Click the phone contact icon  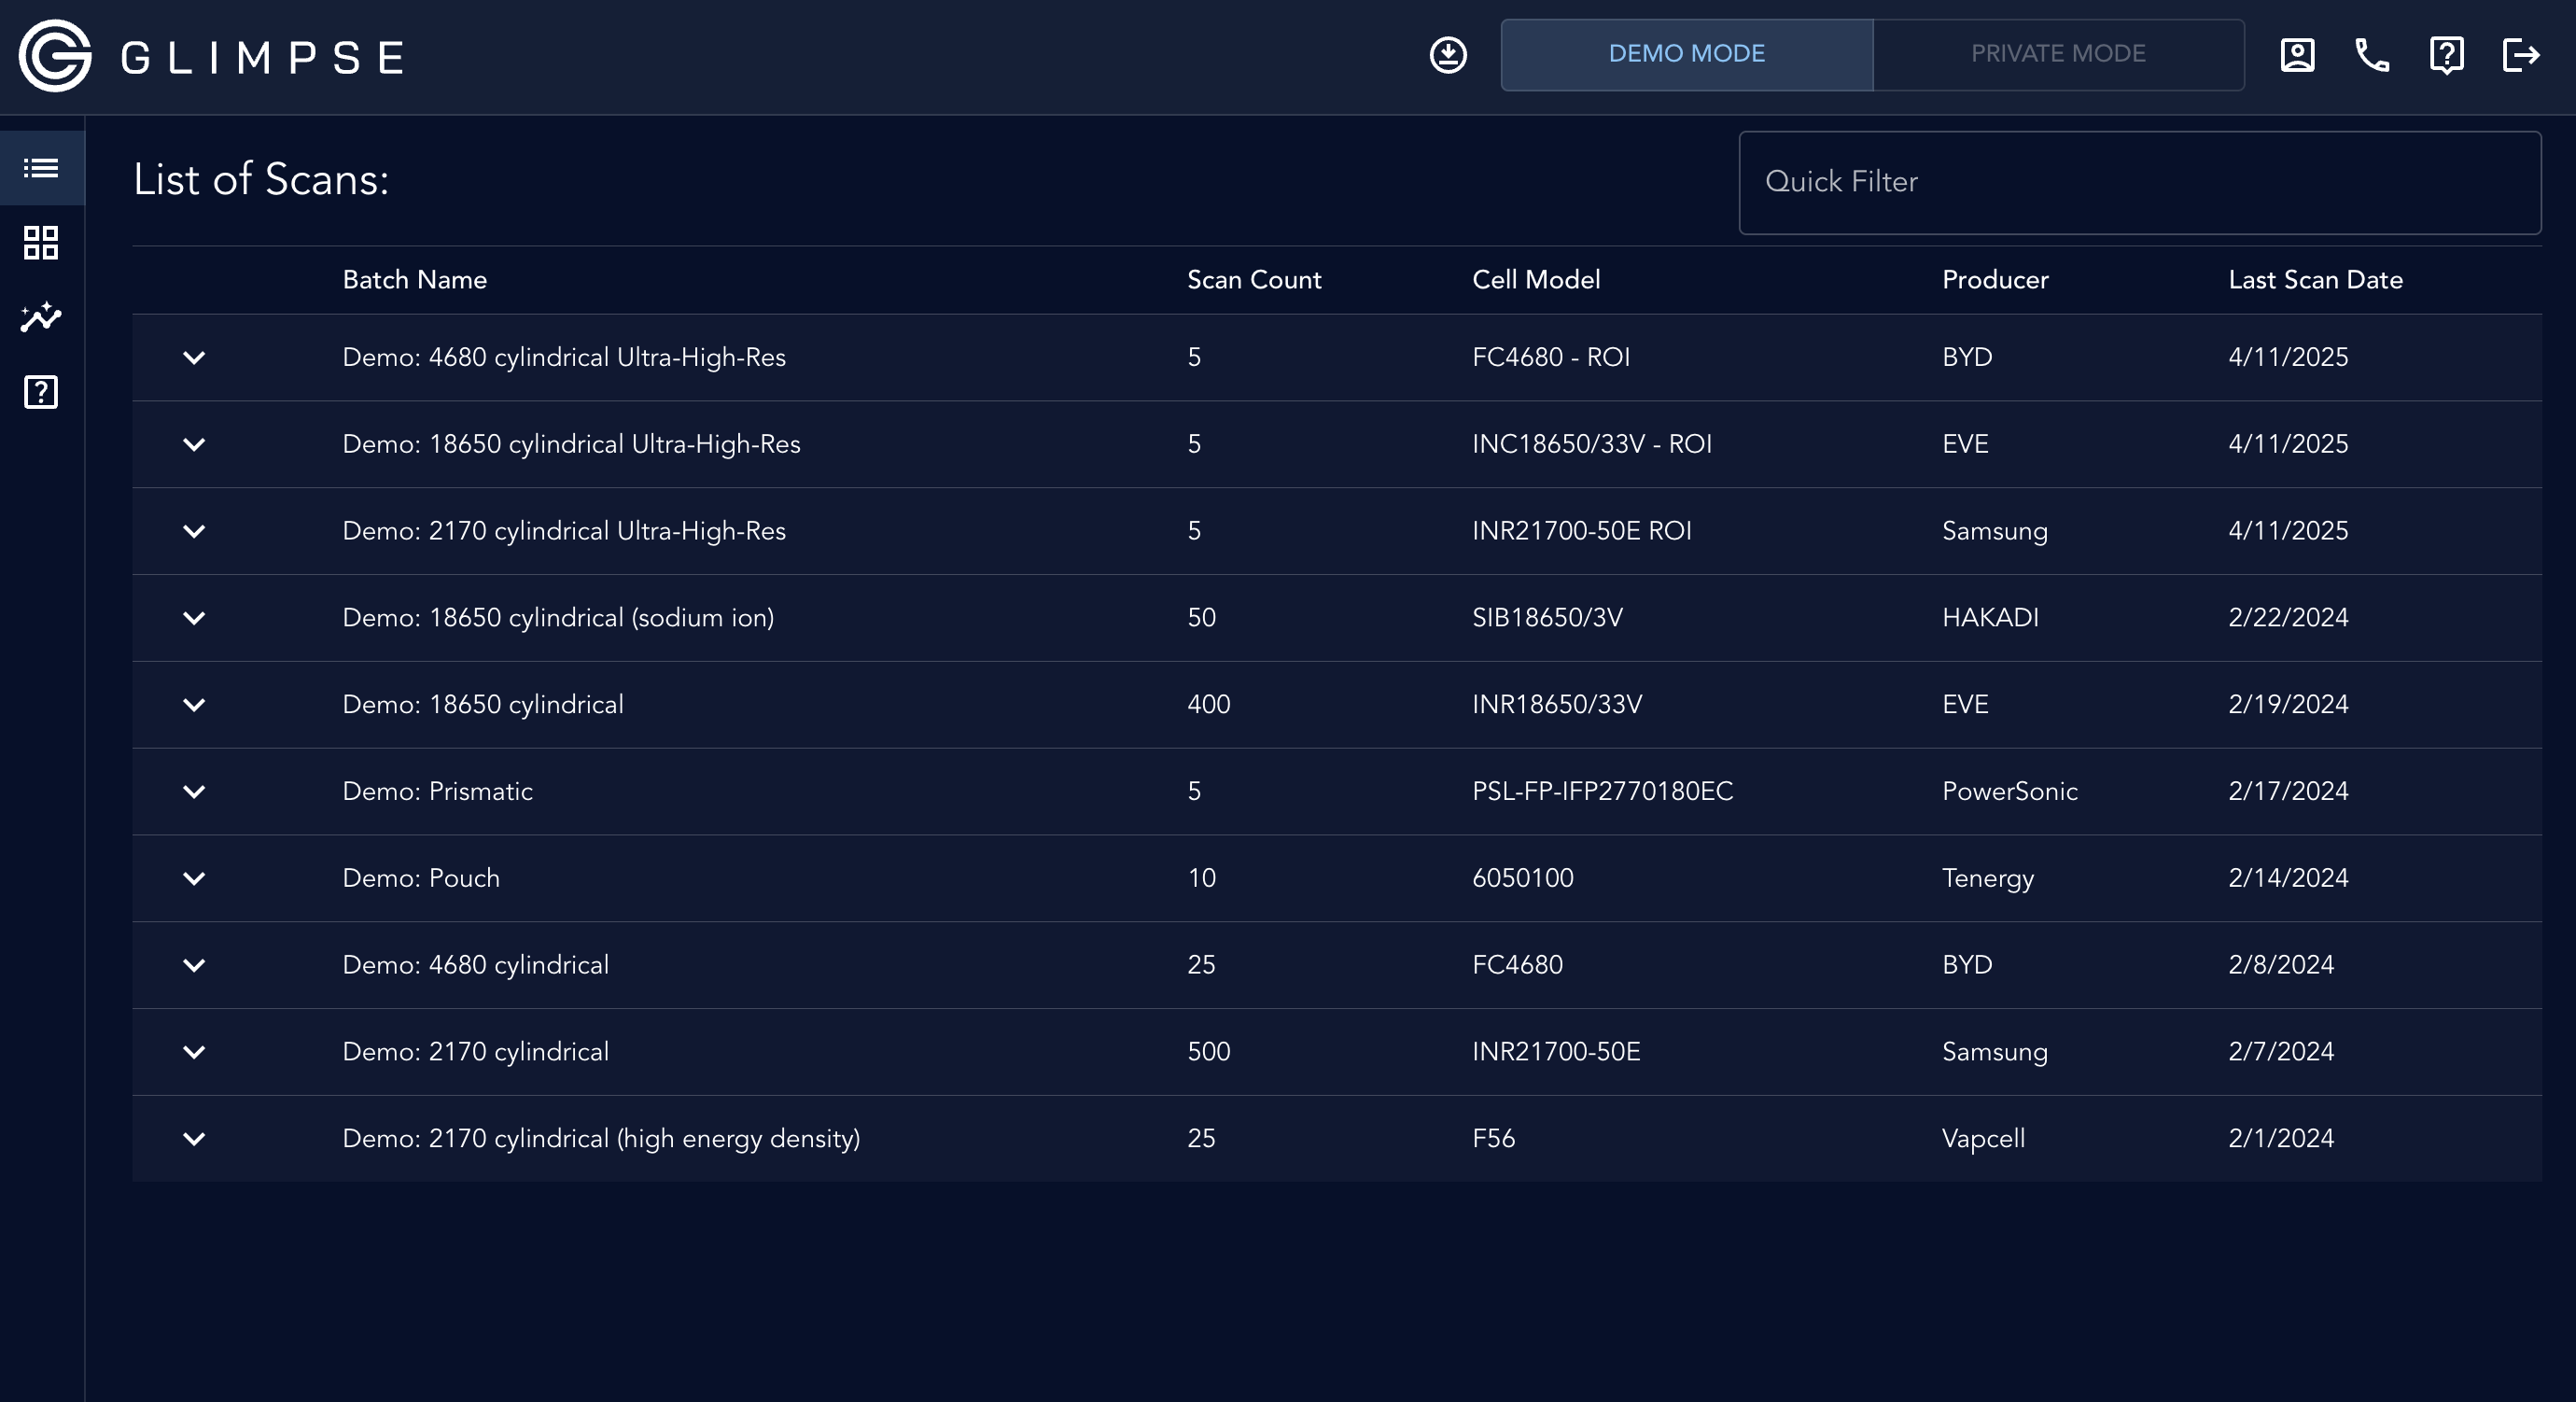point(2372,55)
